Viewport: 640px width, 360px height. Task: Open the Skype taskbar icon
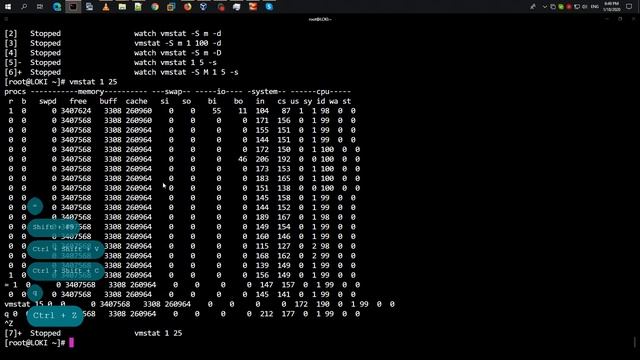(x=269, y=7)
